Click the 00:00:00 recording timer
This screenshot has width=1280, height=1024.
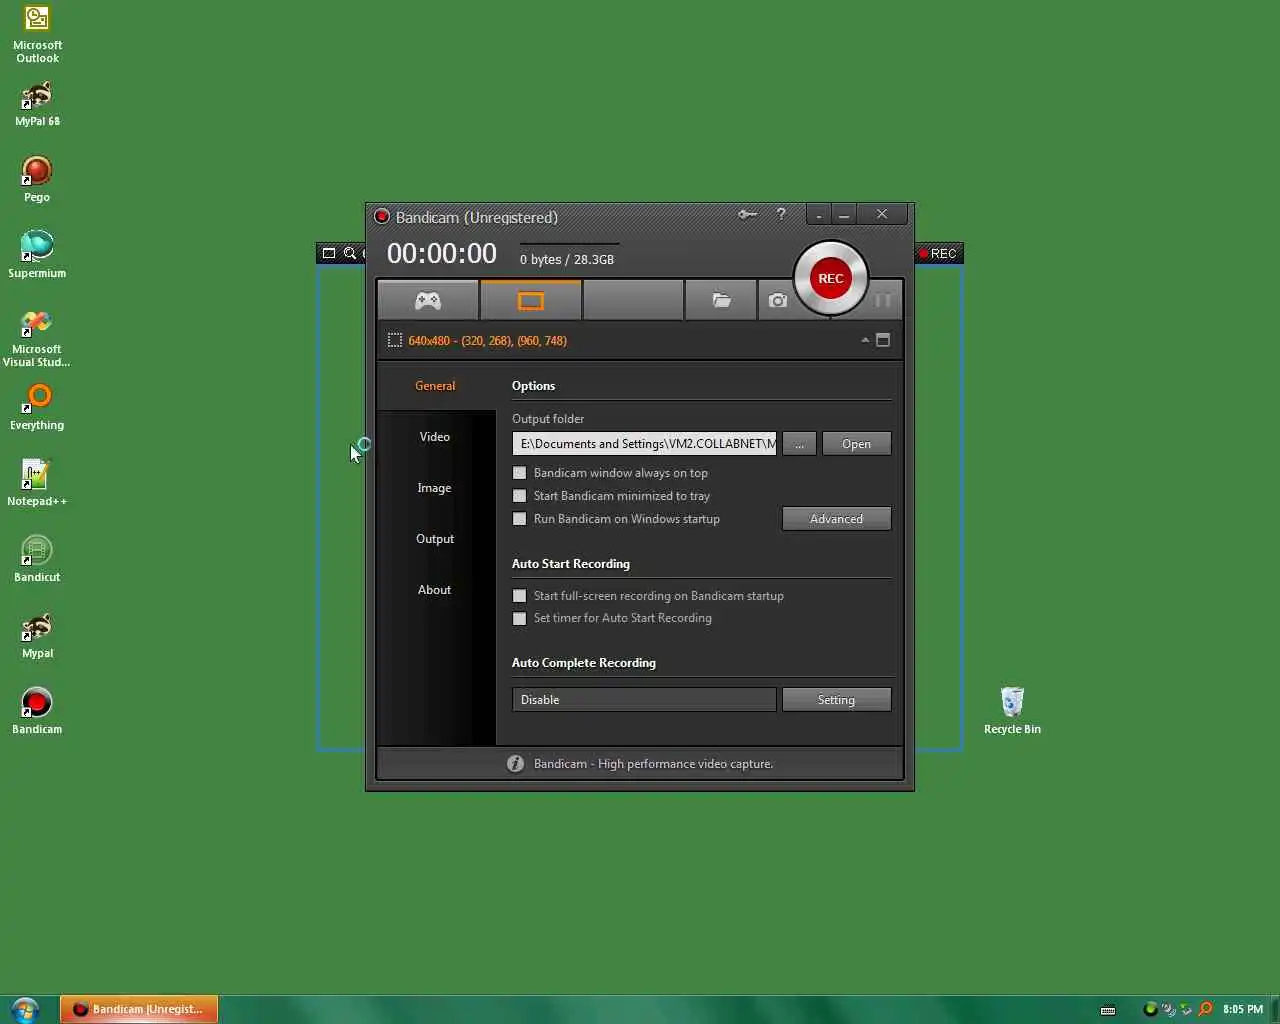[x=442, y=254]
